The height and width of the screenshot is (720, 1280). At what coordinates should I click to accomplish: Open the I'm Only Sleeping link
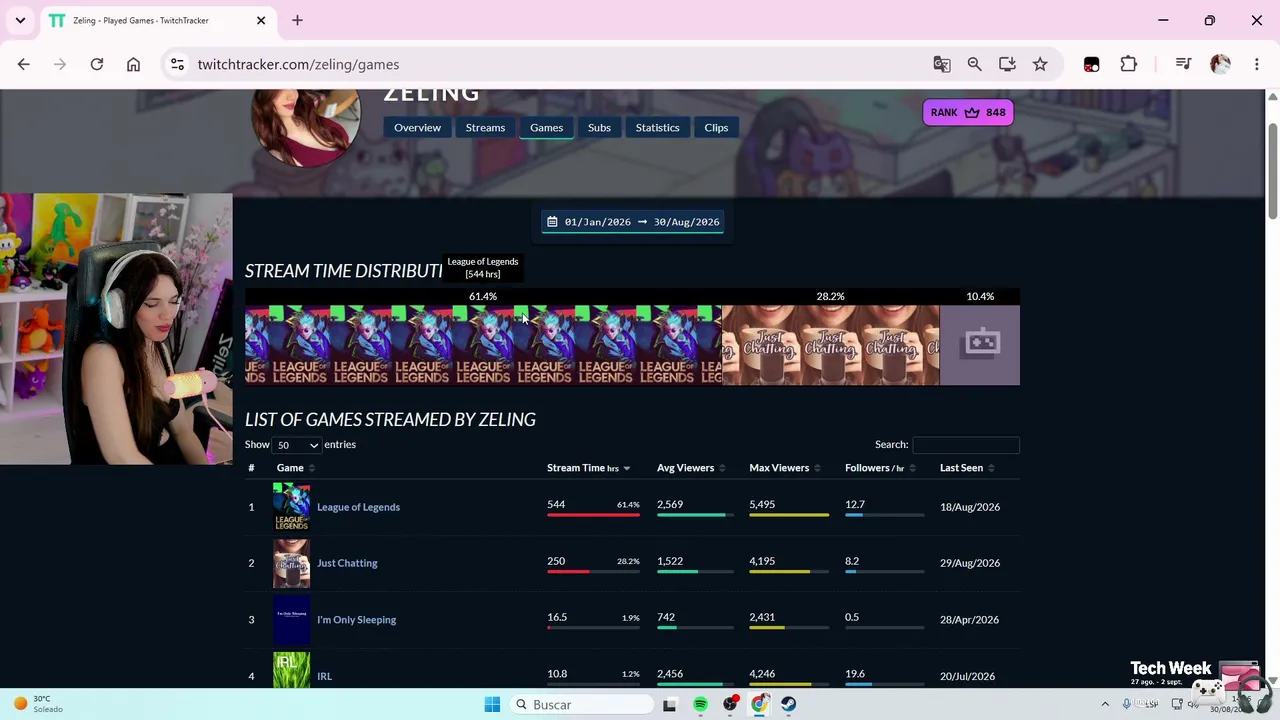click(x=356, y=620)
